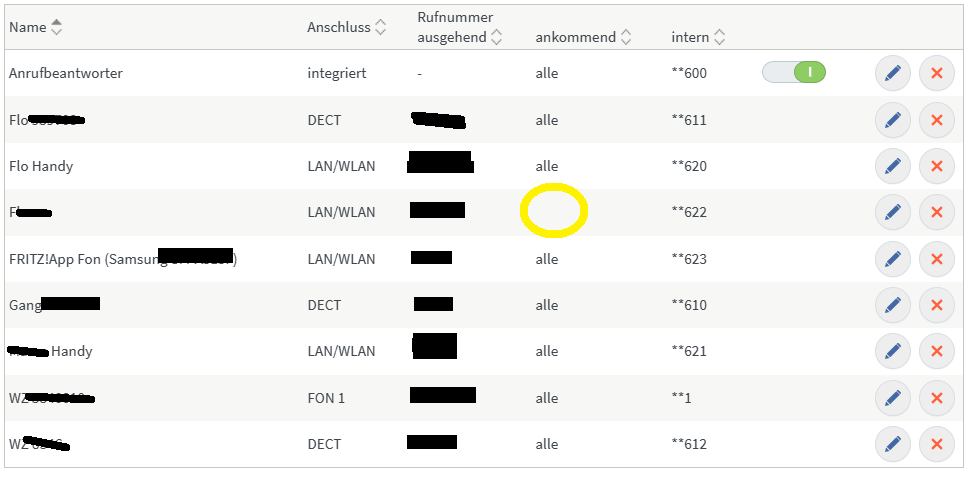Edit the FON 1 device entry

click(x=892, y=398)
